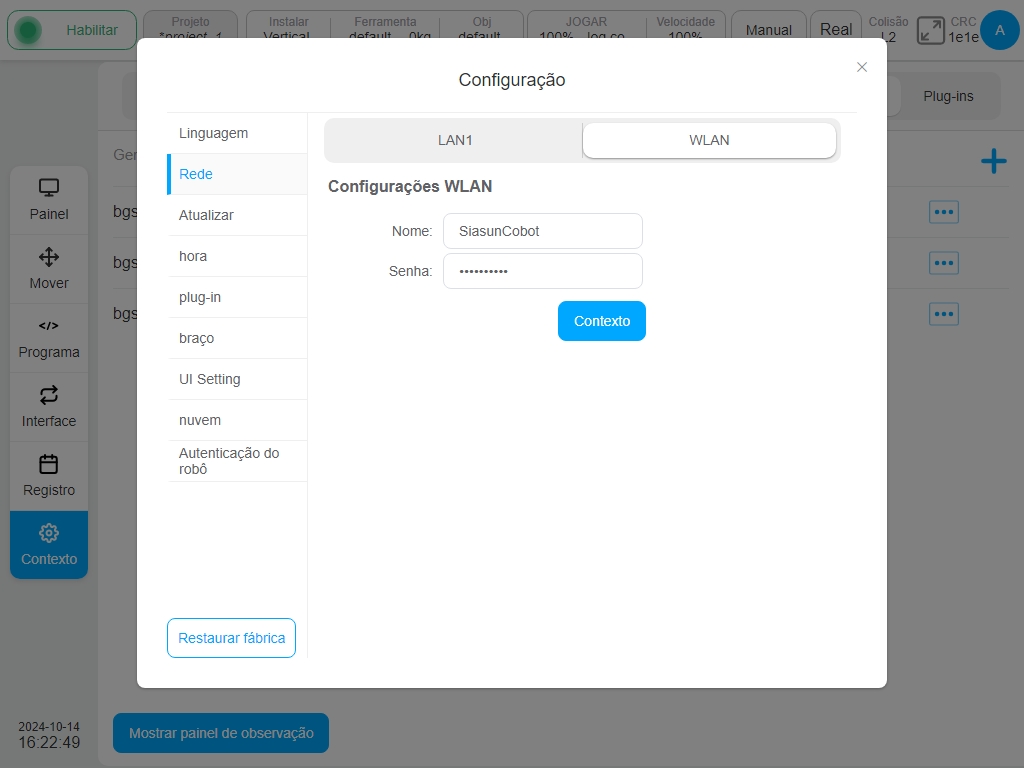Open the braço settings section
The width and height of the screenshot is (1024, 768).
point(238,338)
